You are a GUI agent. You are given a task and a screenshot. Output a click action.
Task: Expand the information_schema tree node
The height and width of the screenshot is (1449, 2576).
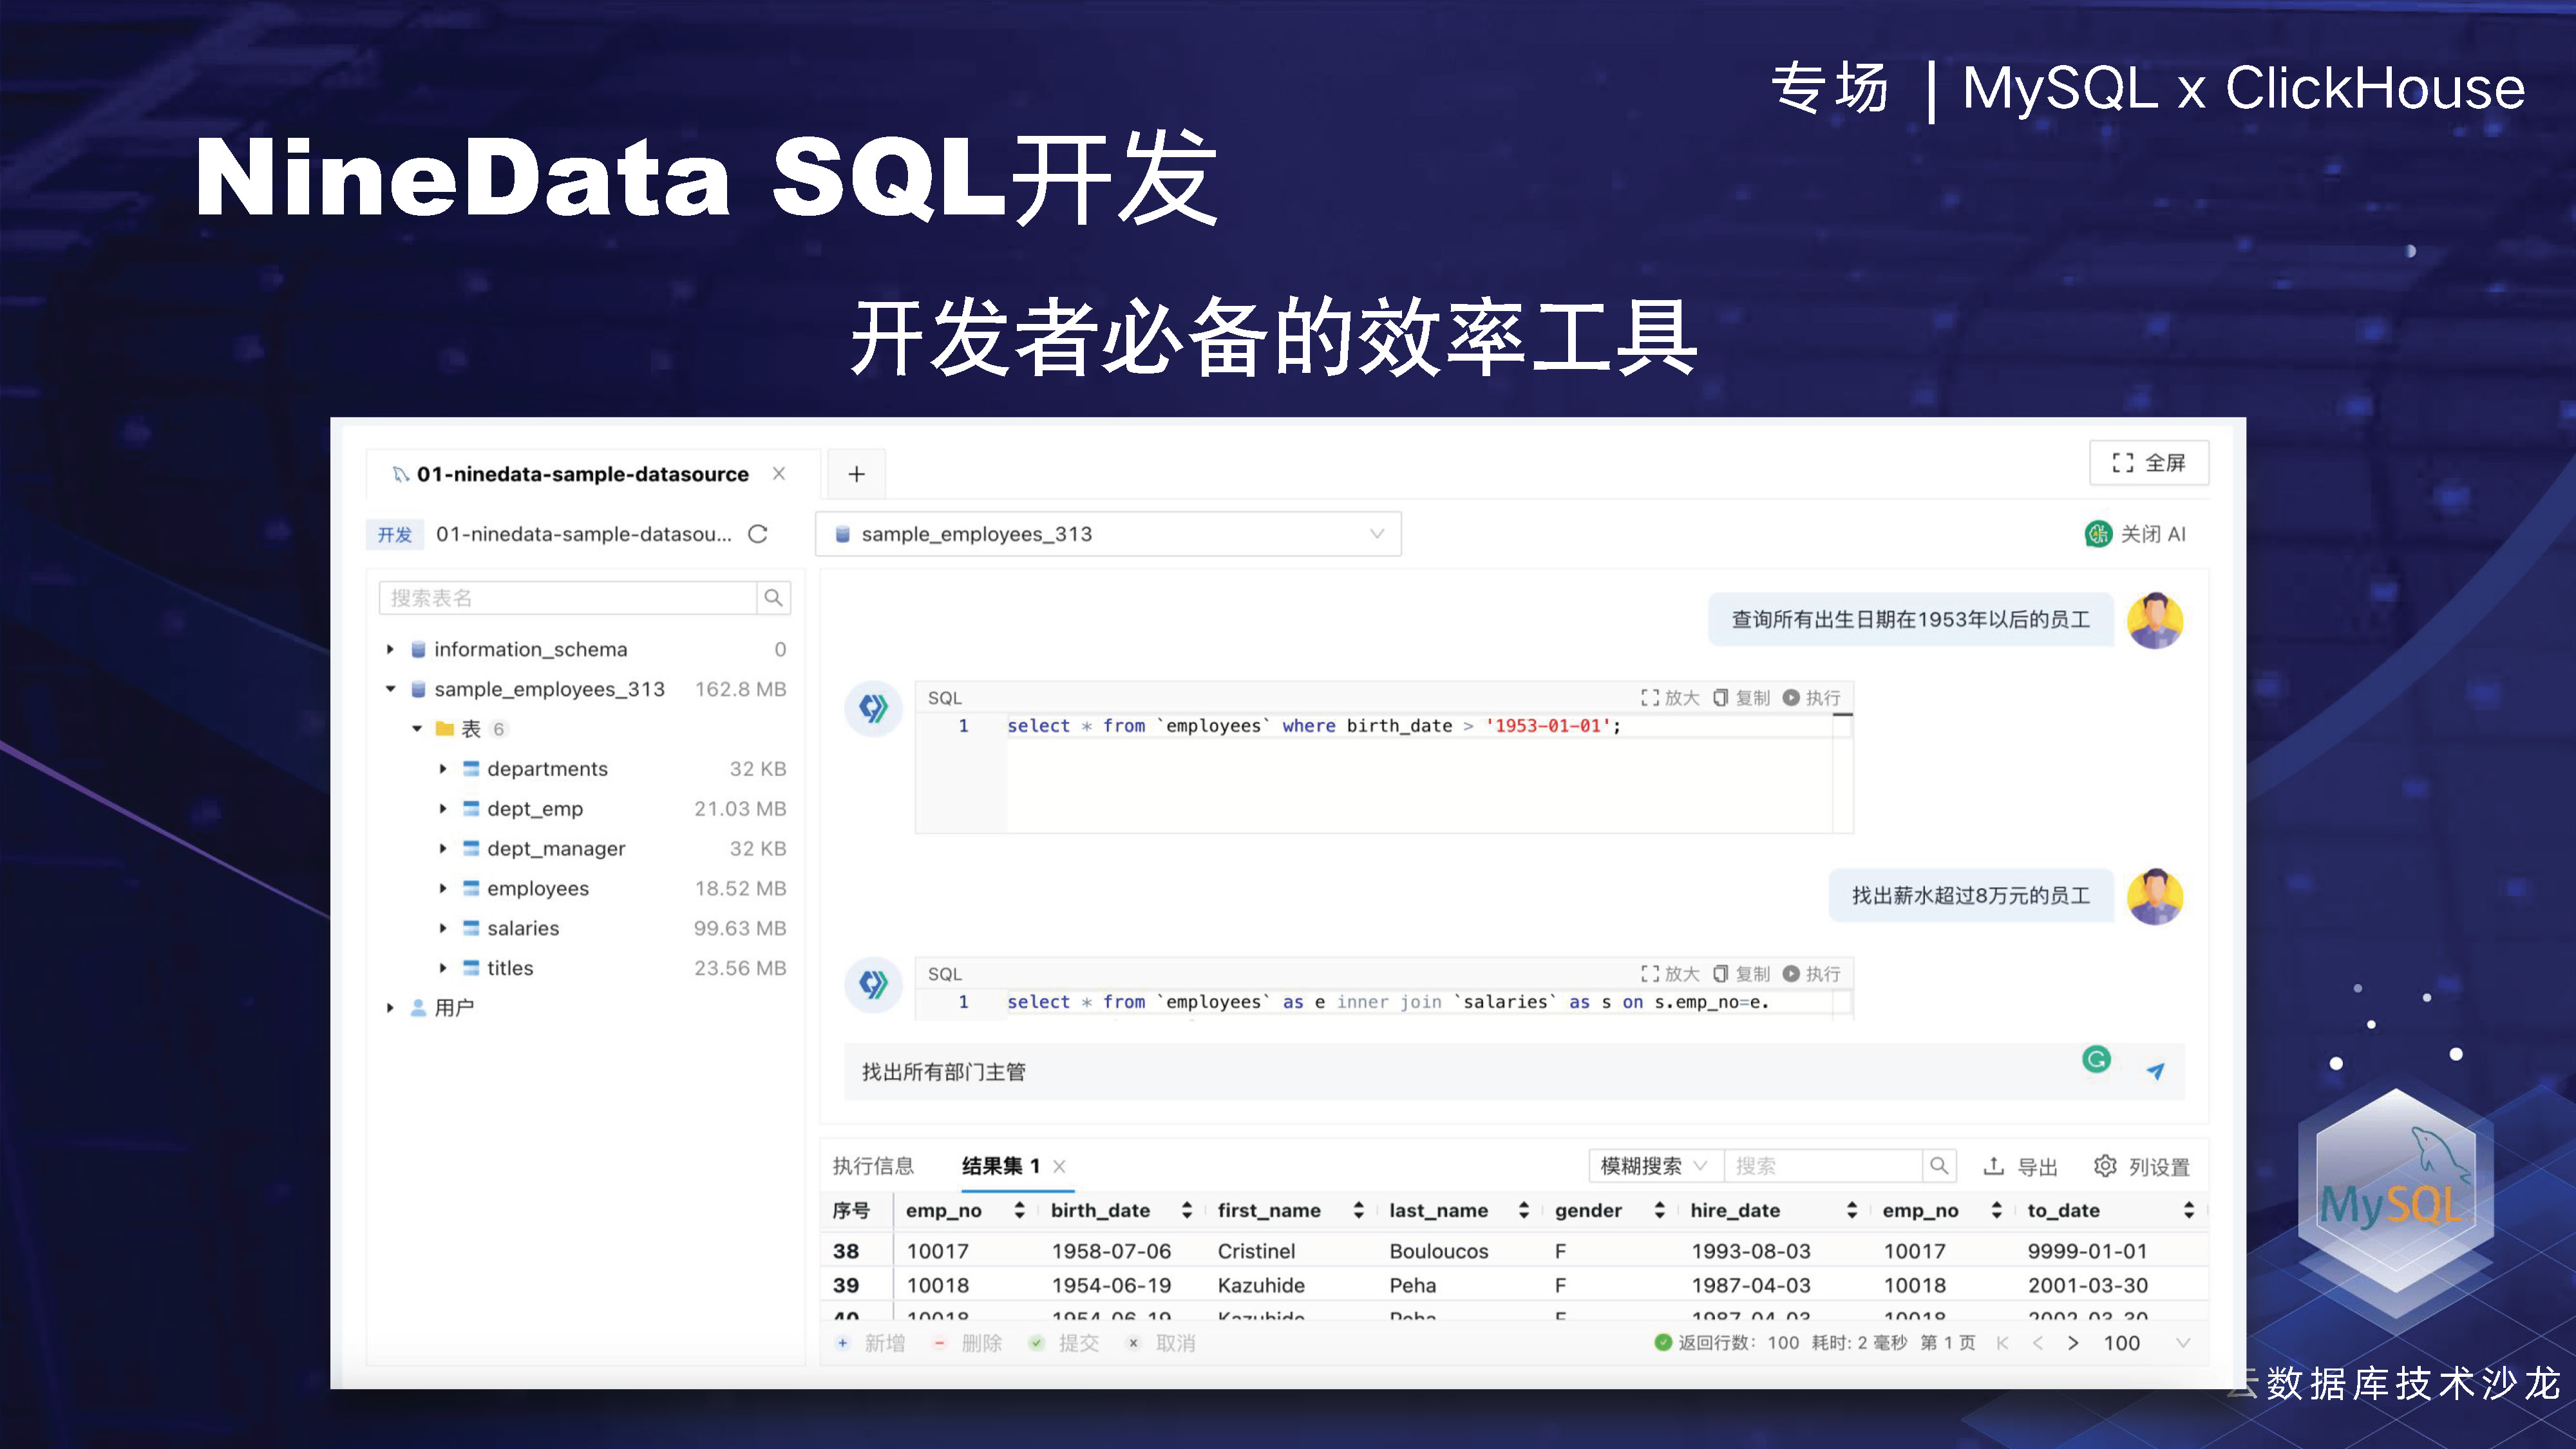tap(390, 650)
